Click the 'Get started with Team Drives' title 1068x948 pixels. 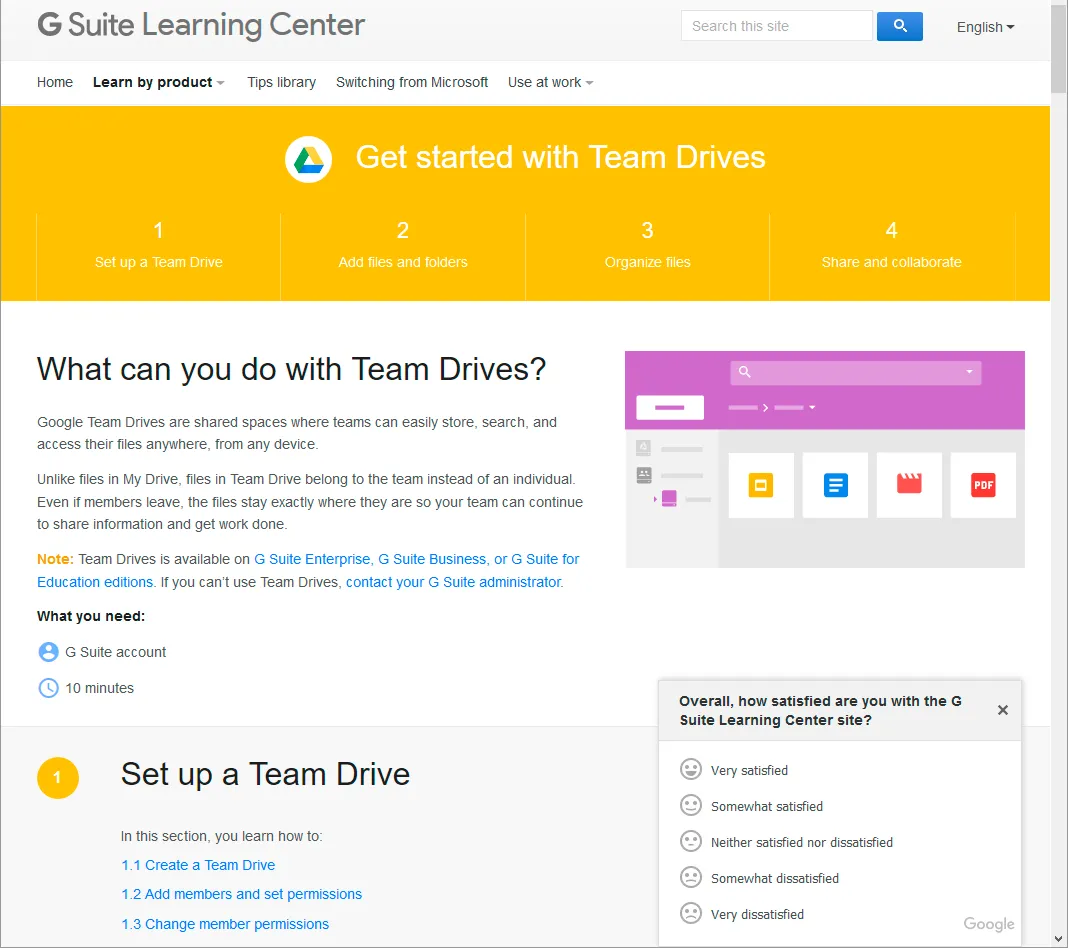[561, 157]
